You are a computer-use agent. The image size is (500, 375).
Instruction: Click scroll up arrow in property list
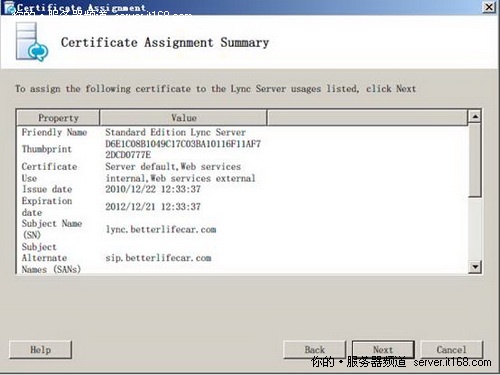click(x=475, y=117)
